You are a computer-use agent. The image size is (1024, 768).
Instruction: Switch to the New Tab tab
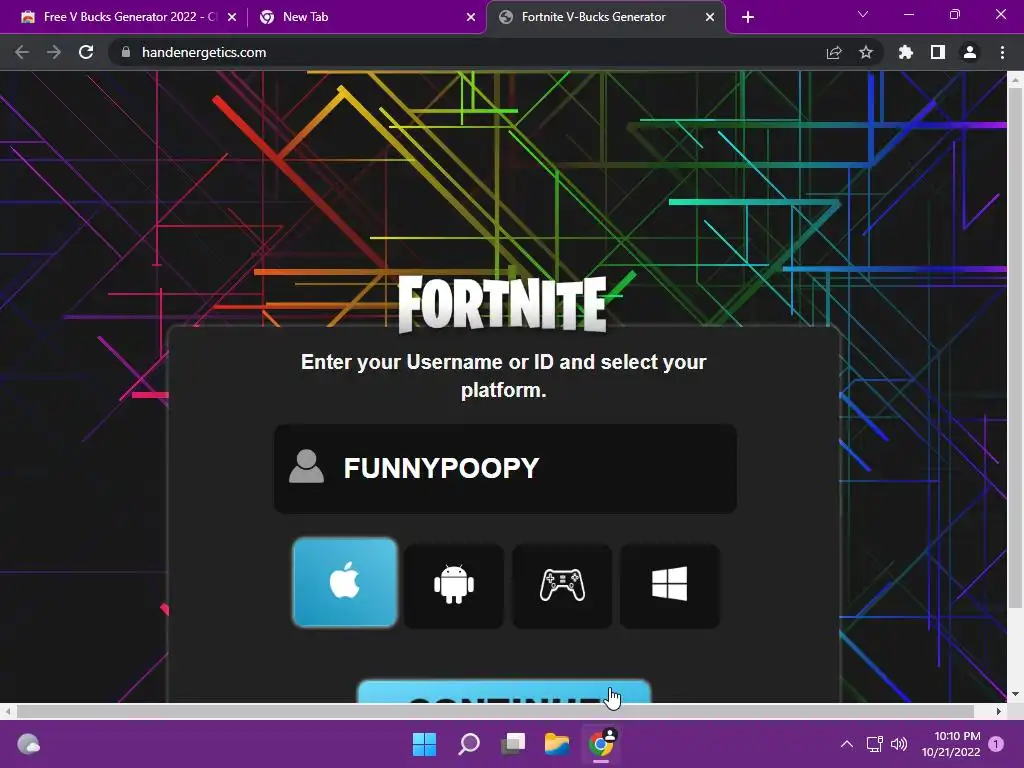click(366, 17)
